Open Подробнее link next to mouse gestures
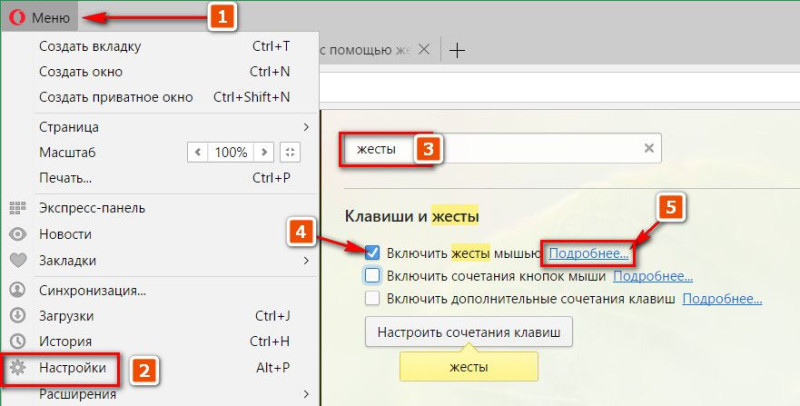Viewport: 800px width, 406px height. (x=589, y=253)
